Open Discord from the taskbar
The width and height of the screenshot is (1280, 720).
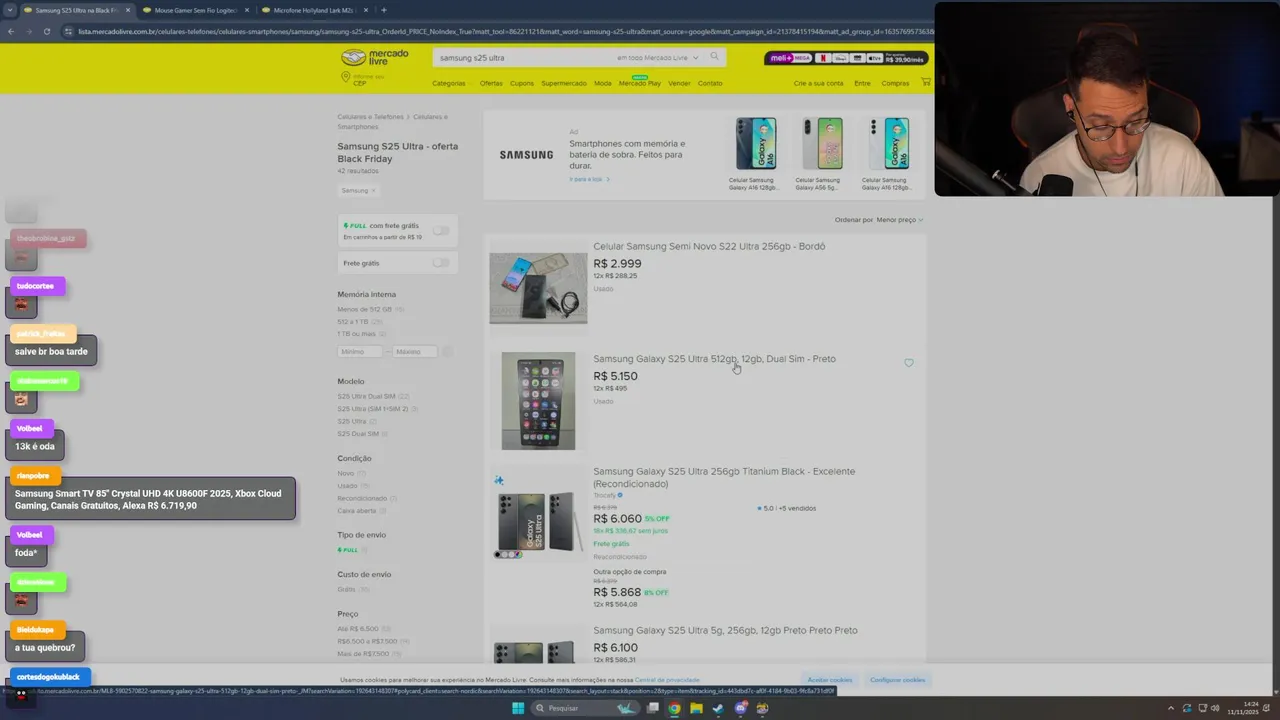coord(741,708)
